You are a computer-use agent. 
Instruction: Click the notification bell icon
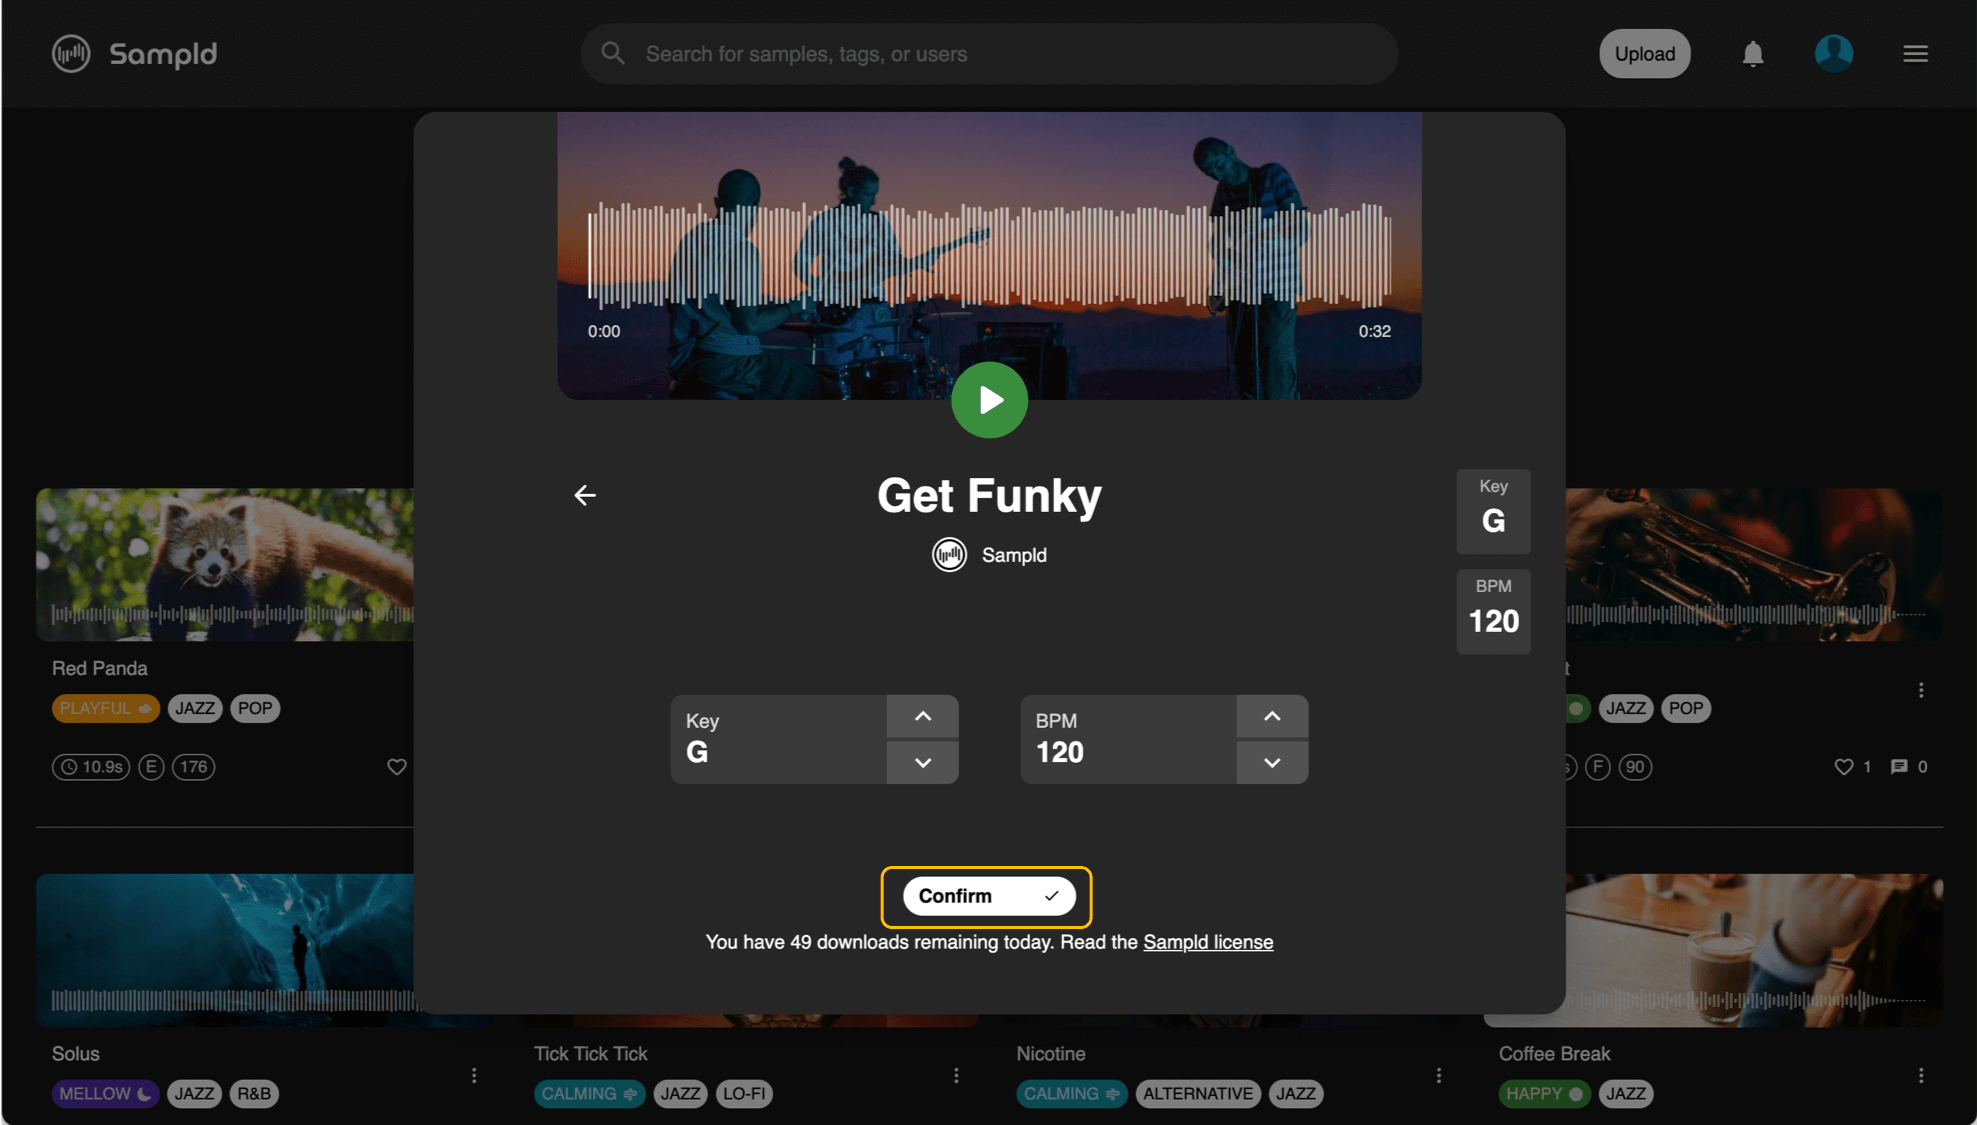pyautogui.click(x=1752, y=53)
